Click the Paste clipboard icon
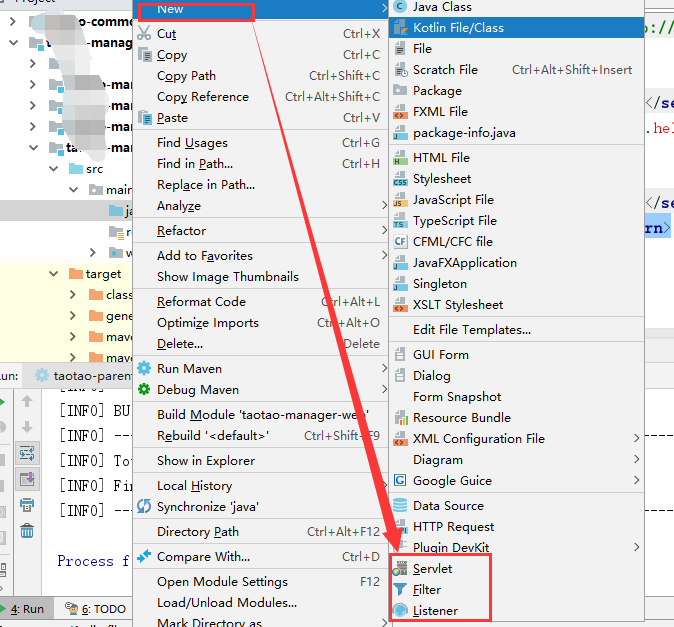 click(145, 117)
